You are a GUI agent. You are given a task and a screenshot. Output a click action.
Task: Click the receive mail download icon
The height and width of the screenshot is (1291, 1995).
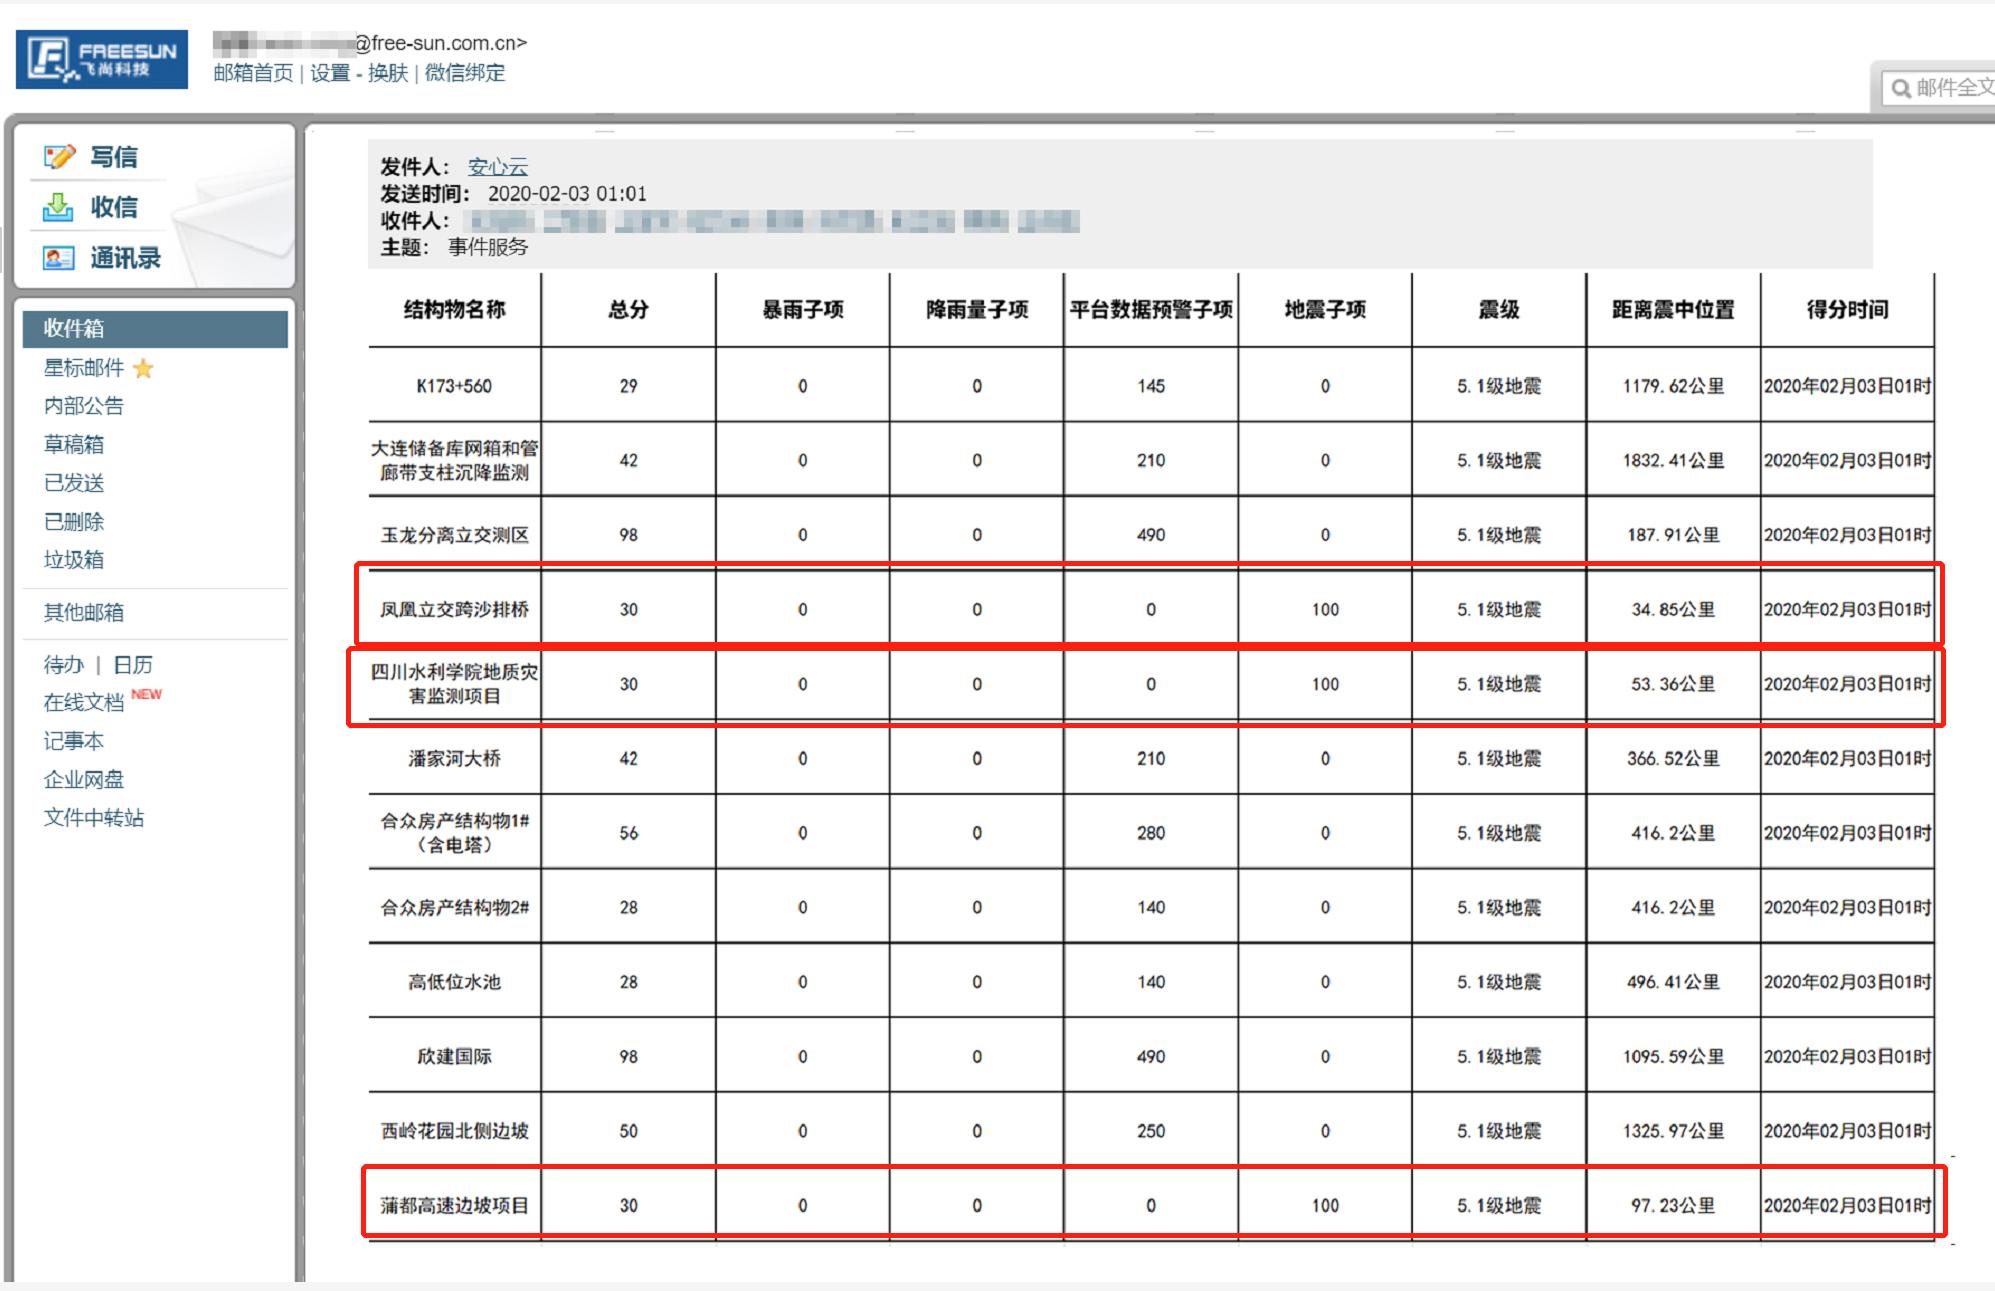[x=58, y=207]
